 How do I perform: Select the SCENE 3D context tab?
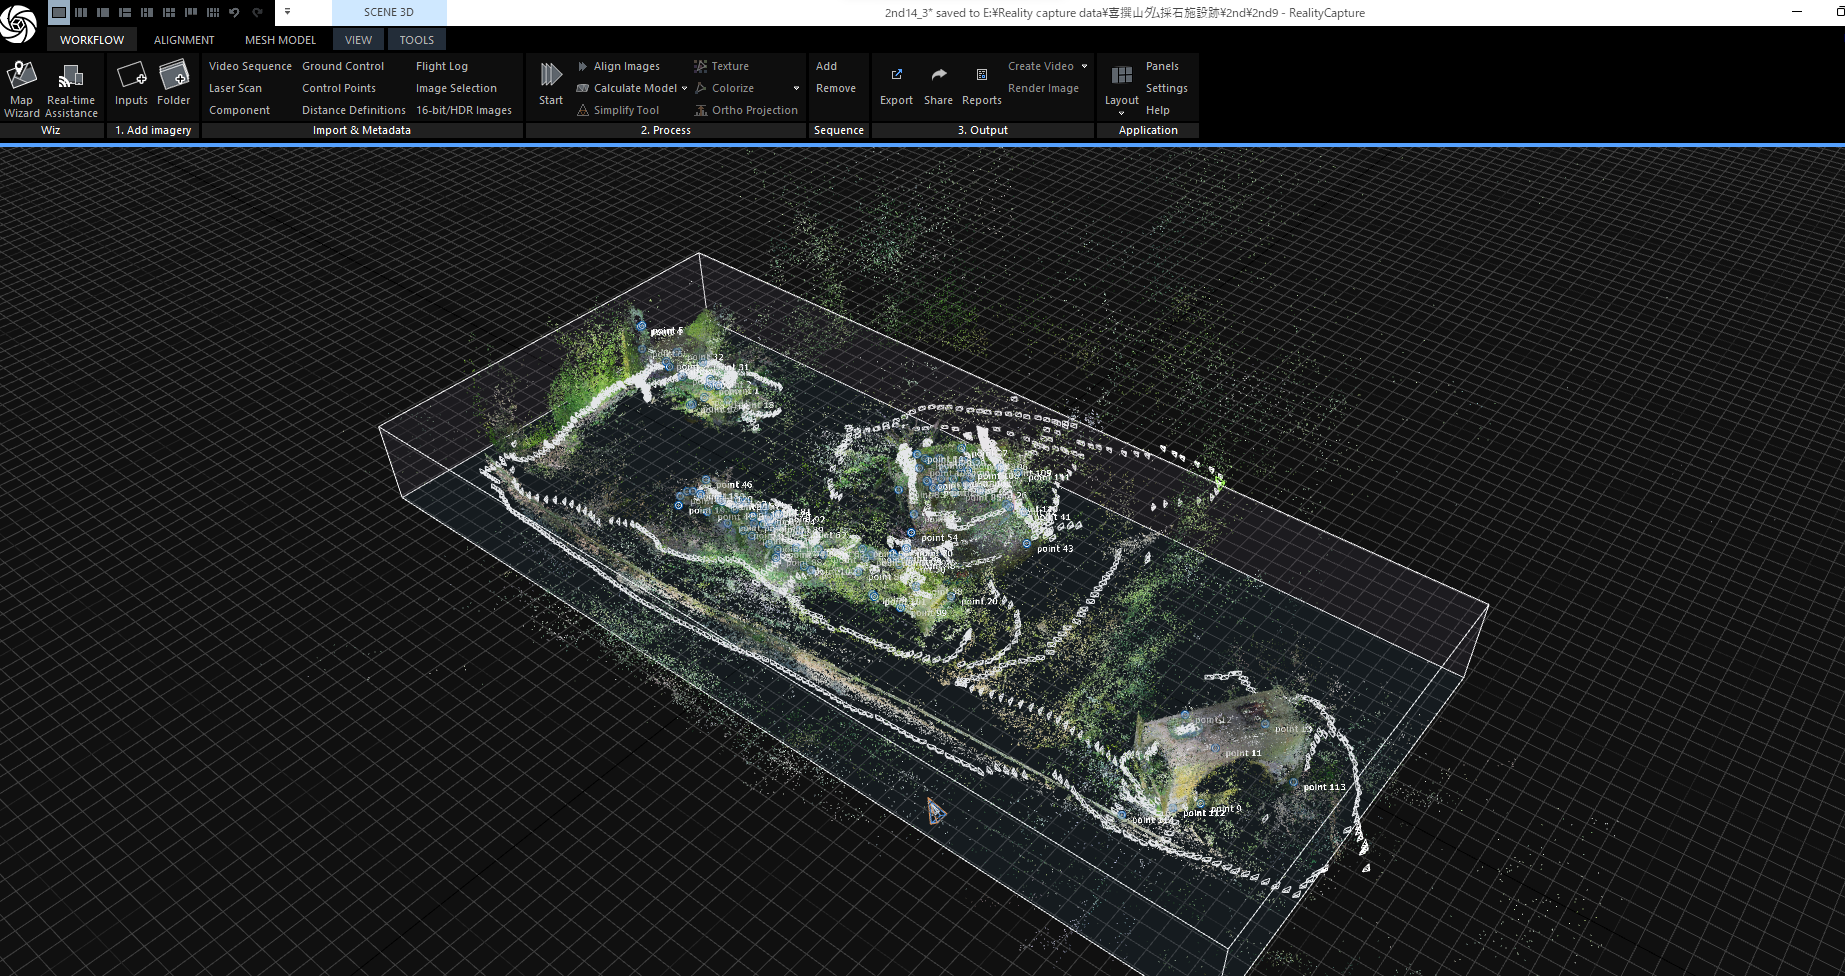pos(389,12)
